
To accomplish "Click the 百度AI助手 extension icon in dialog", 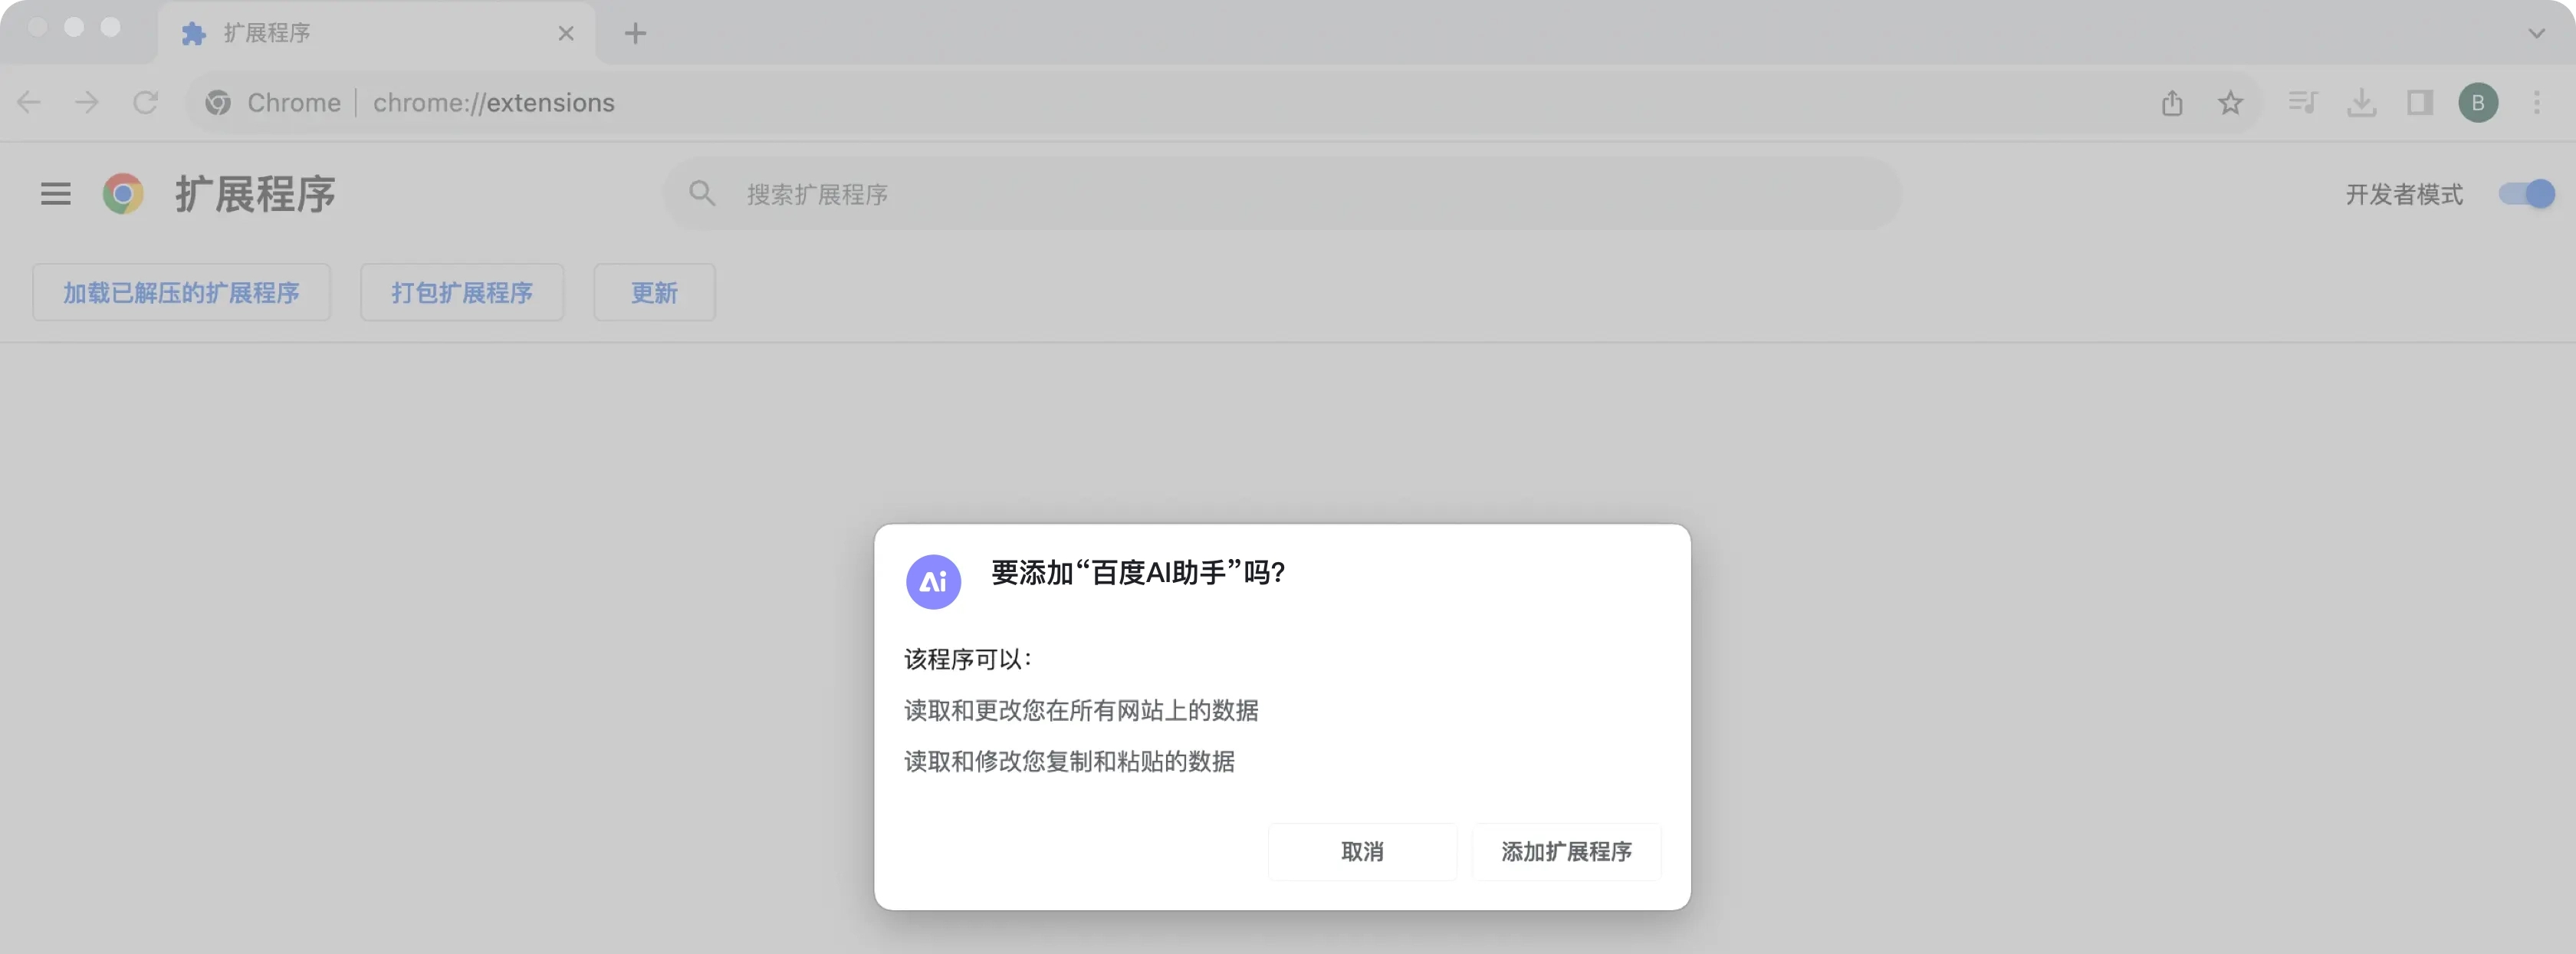I will [x=933, y=581].
